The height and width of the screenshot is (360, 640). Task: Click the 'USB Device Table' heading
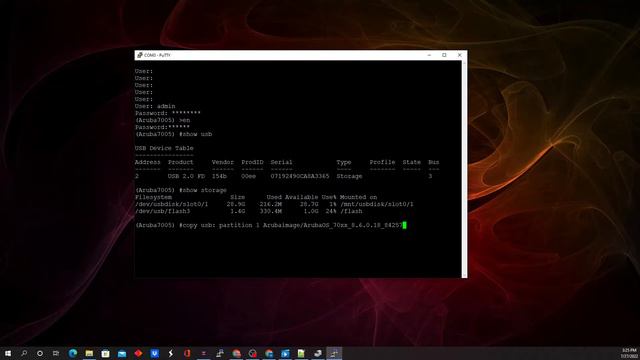(164, 148)
